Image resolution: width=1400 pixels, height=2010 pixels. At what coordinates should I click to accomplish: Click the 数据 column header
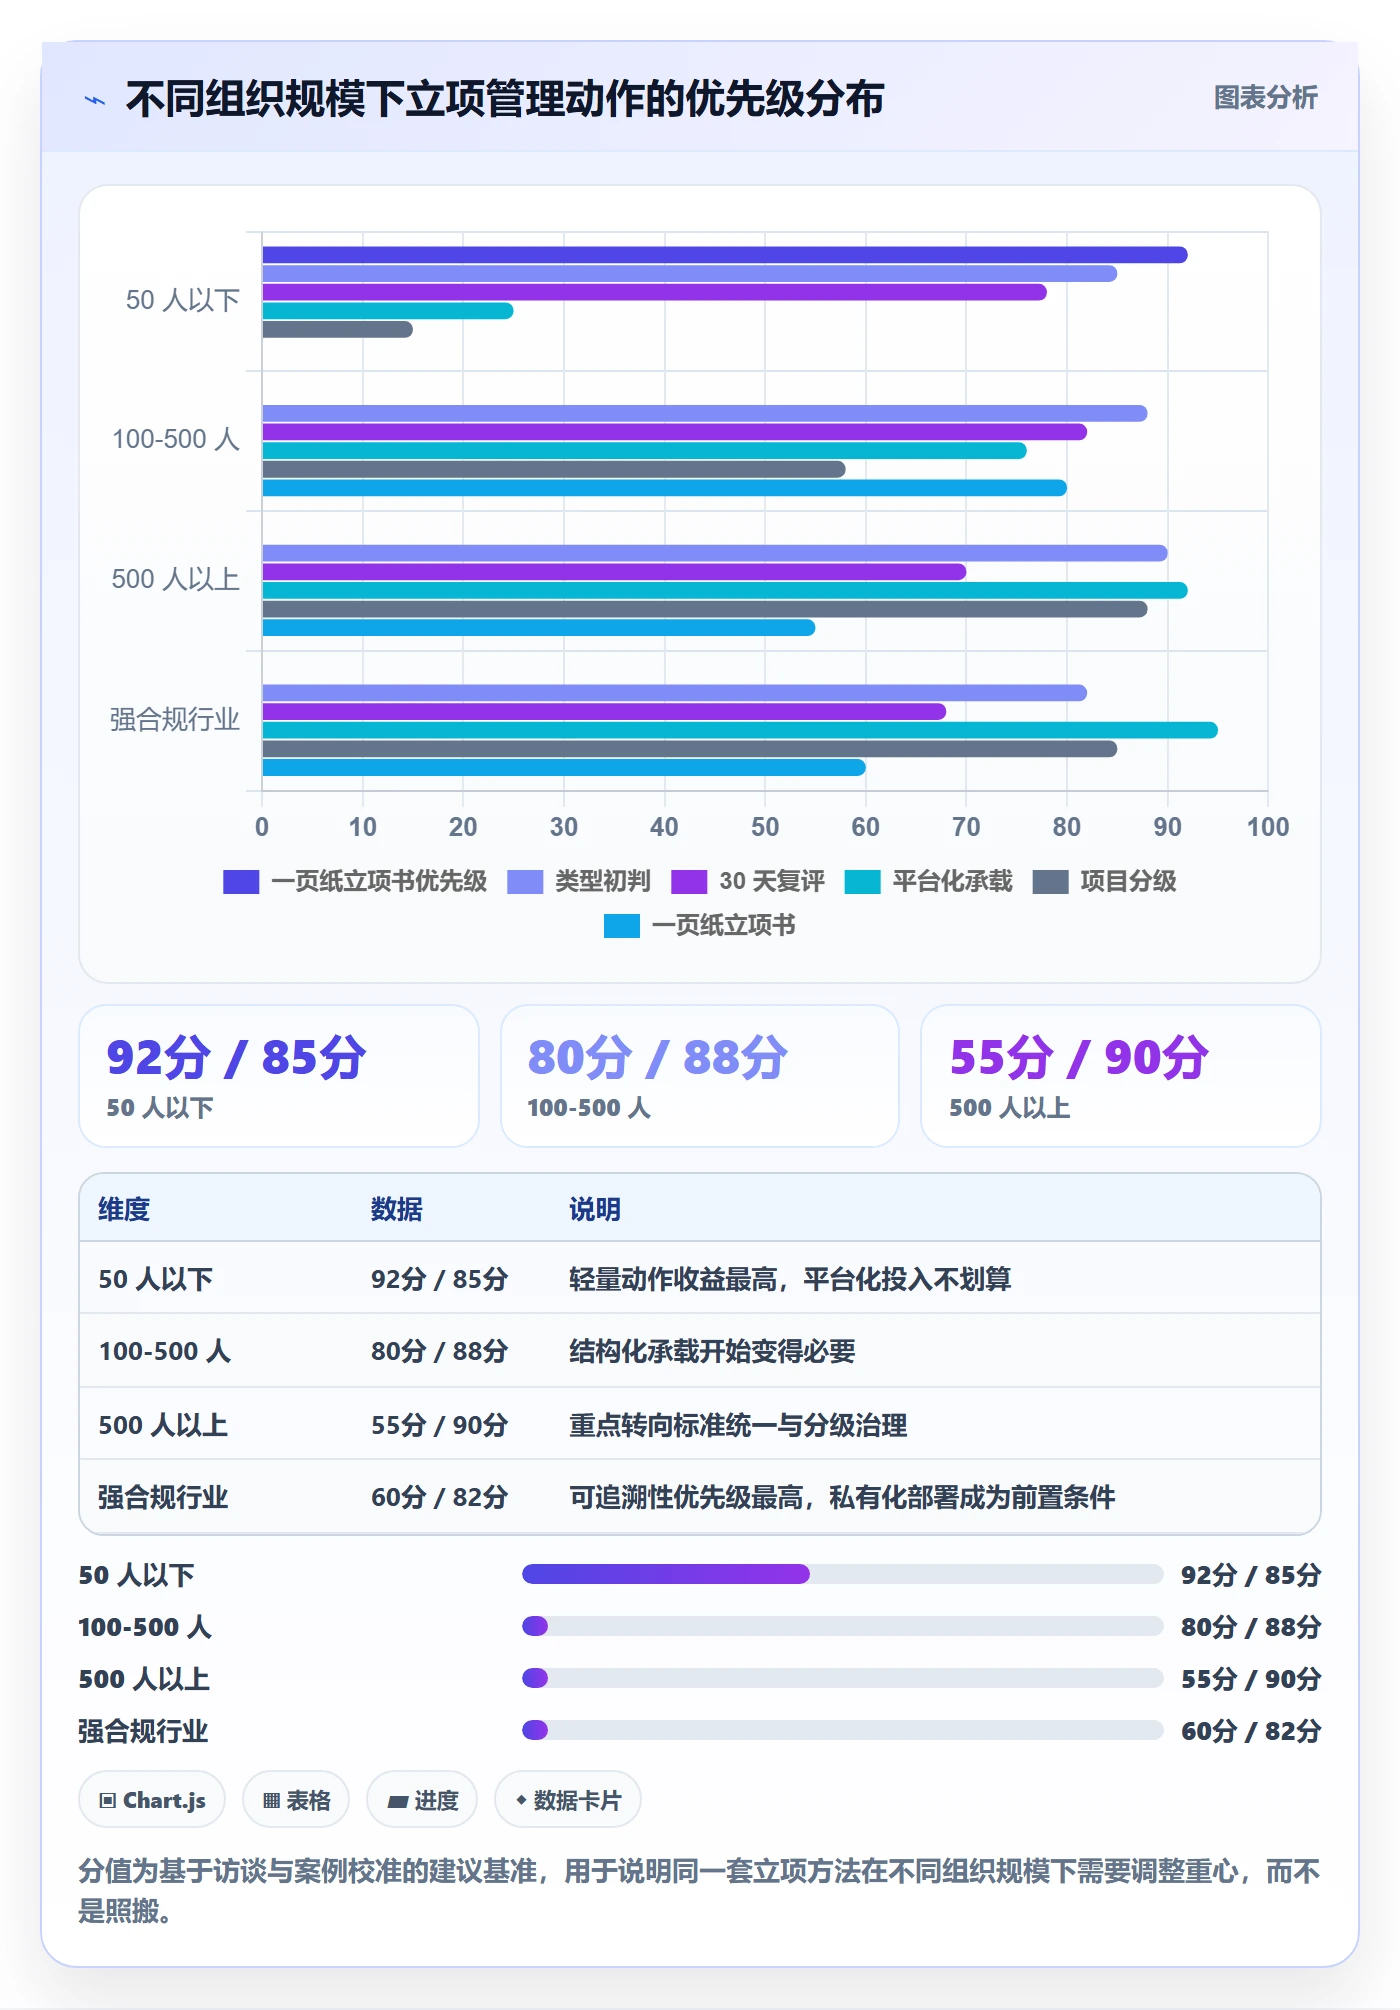[397, 1209]
